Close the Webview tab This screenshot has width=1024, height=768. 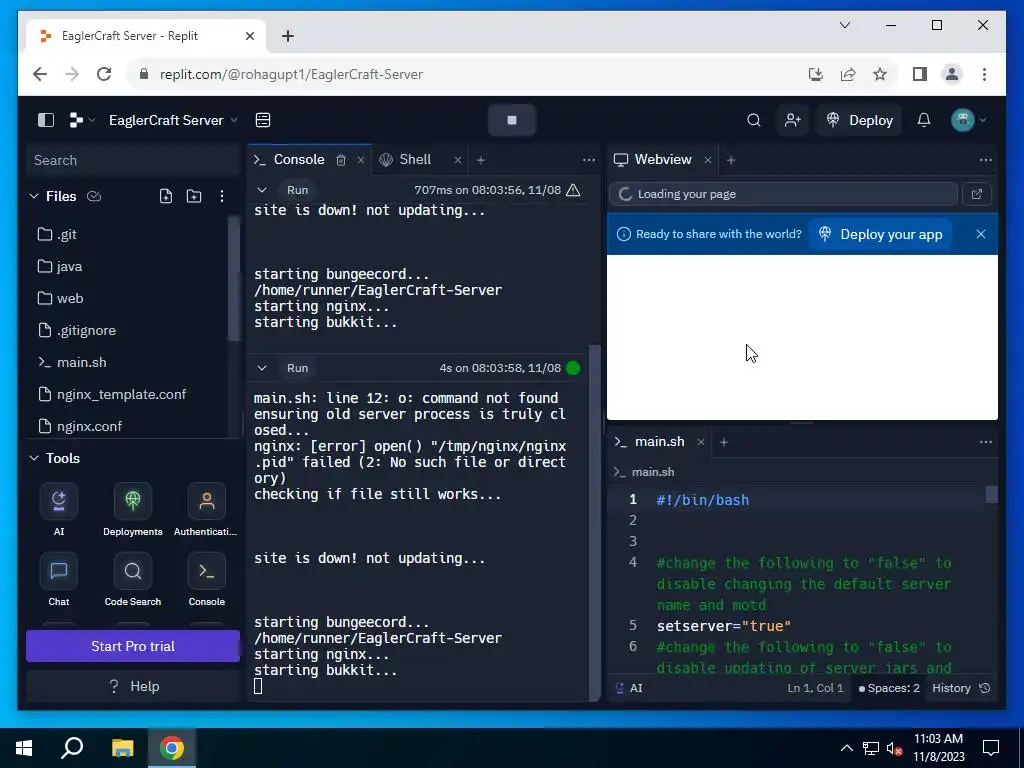pyautogui.click(x=707, y=160)
